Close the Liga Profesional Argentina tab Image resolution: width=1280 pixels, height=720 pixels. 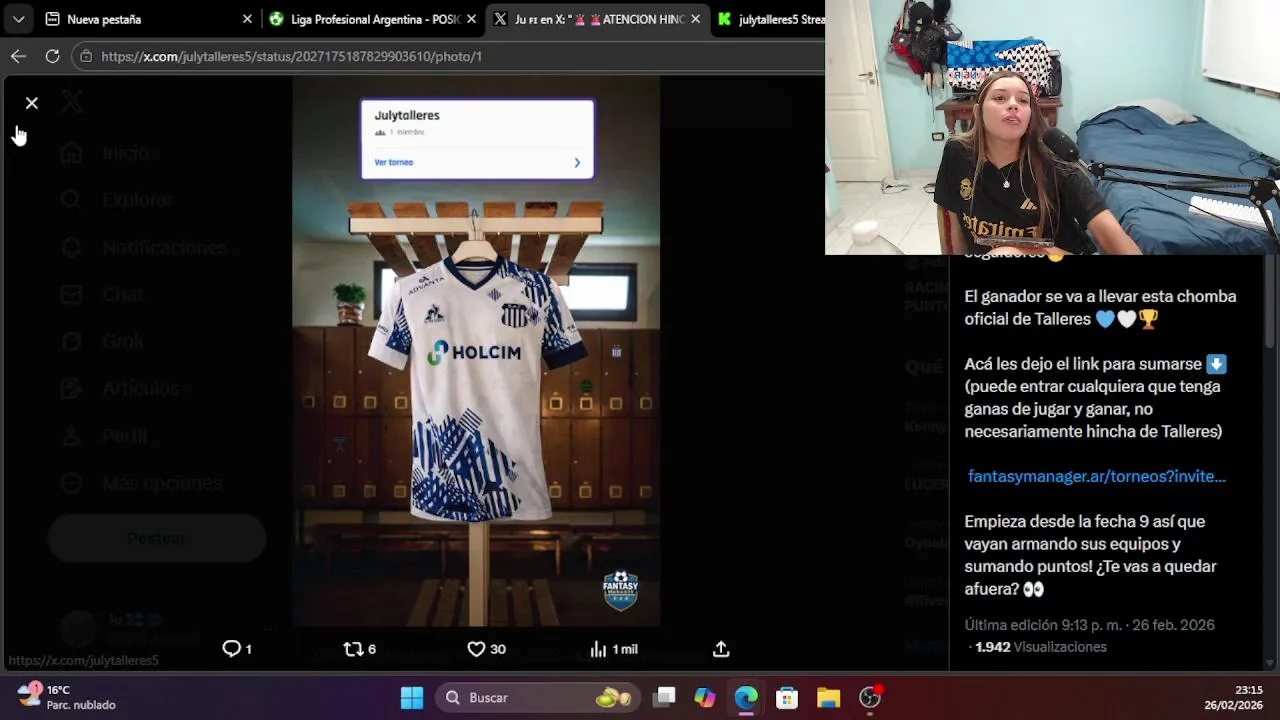click(x=471, y=19)
